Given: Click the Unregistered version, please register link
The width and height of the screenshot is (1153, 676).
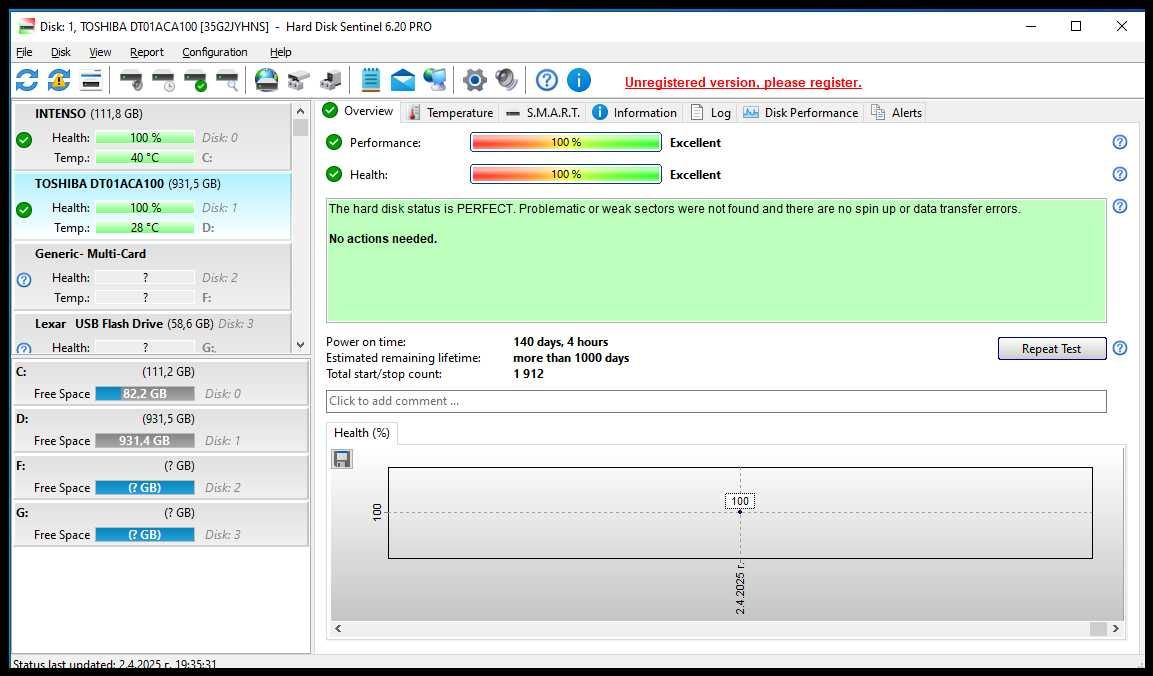Looking at the screenshot, I should coord(743,82).
